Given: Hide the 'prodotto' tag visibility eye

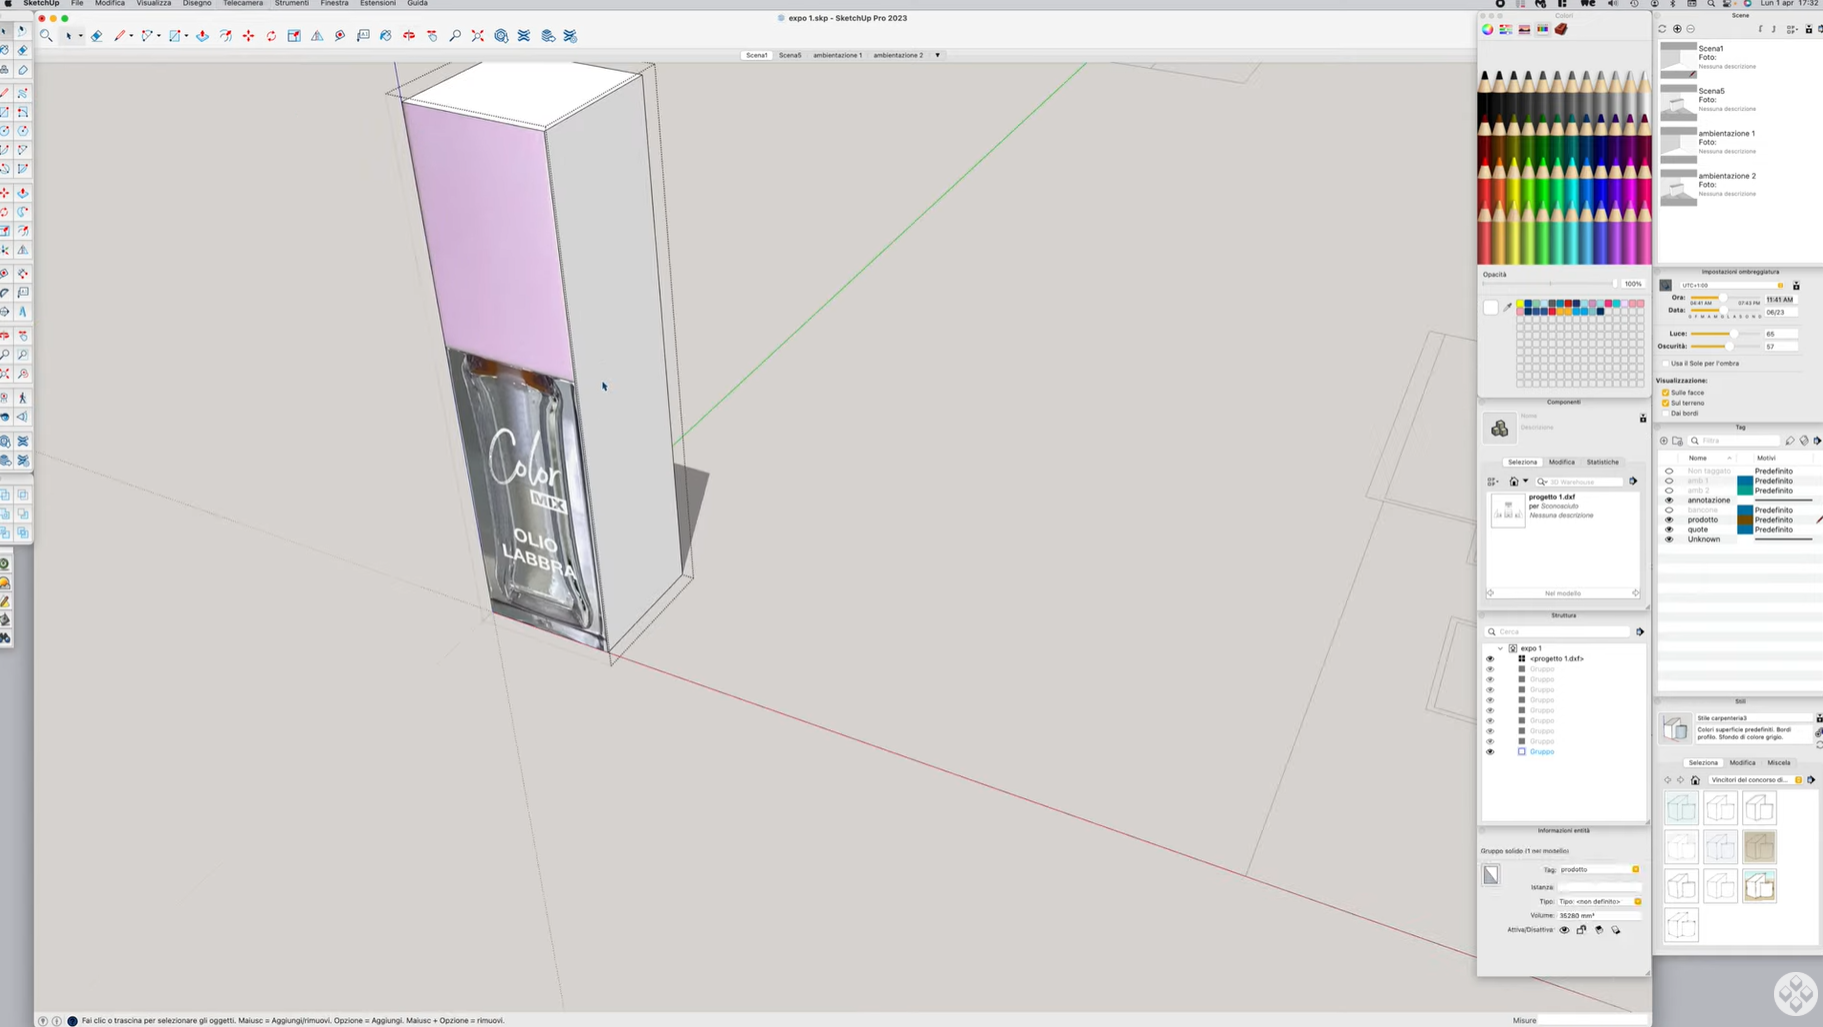Looking at the screenshot, I should [x=1669, y=520].
